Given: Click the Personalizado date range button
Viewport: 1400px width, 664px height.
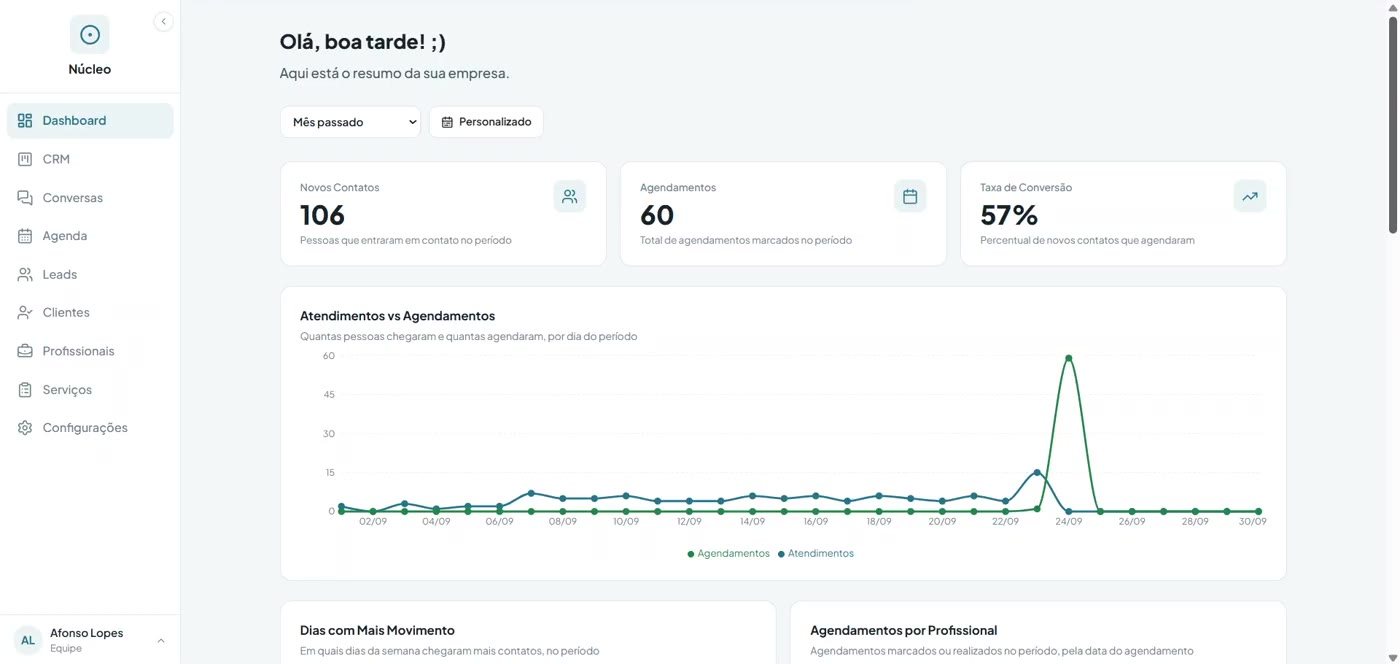Looking at the screenshot, I should coord(486,122).
